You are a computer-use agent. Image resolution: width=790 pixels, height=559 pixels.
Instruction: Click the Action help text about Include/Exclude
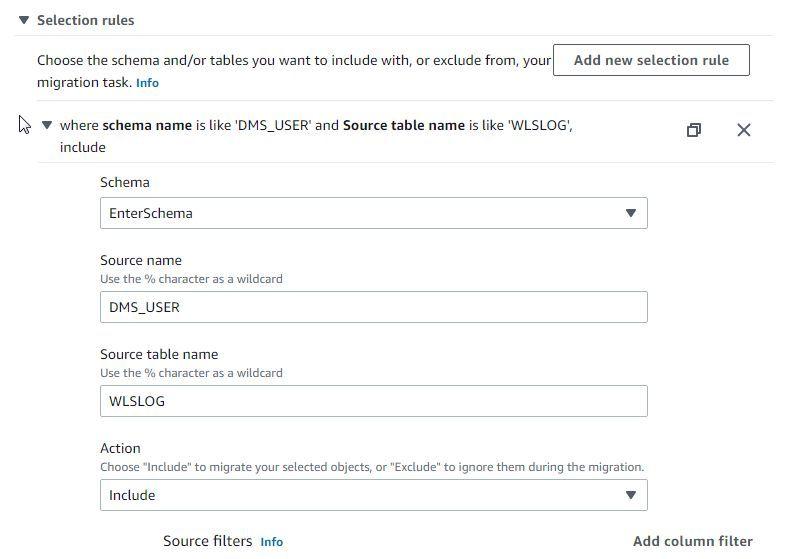(372, 467)
